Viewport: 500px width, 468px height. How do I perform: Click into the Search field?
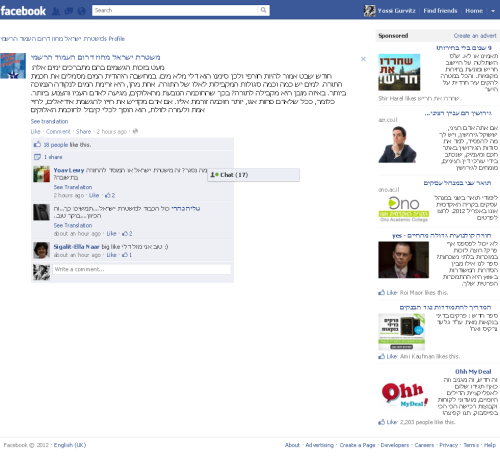pyautogui.click(x=175, y=10)
